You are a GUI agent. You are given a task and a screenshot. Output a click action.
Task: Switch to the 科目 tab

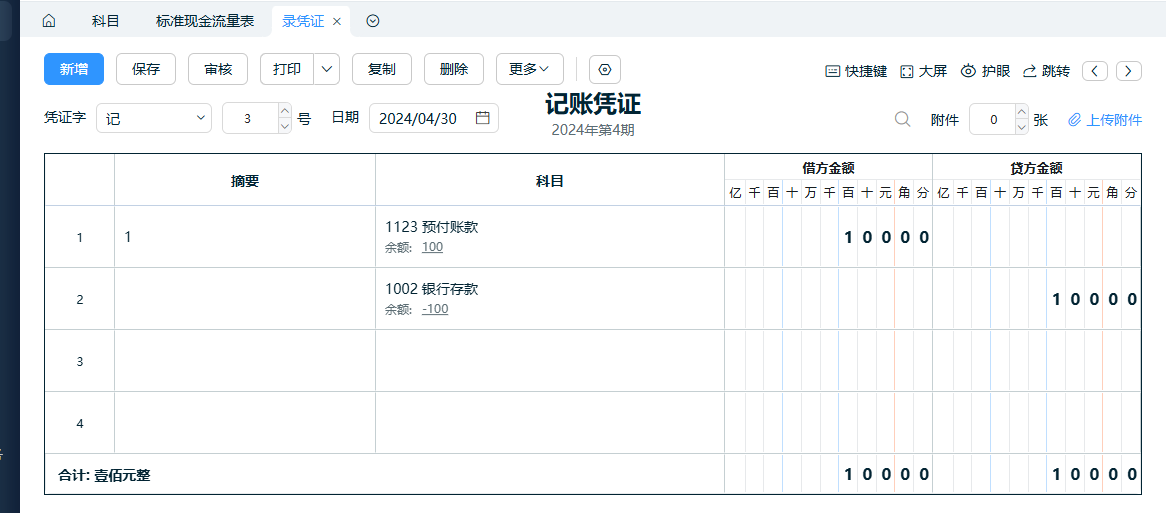105,21
